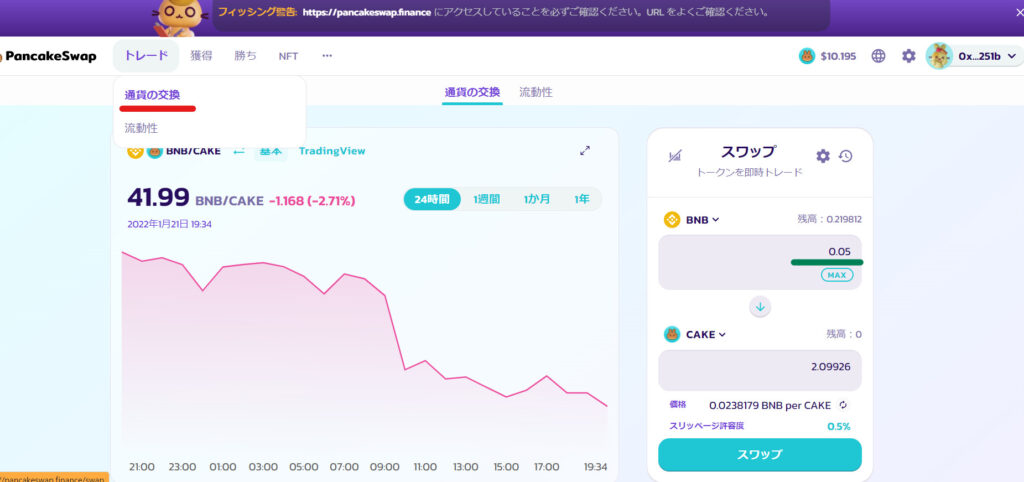The width and height of the screenshot is (1024, 482).
Task: Click price text 0.0238179 BNB per CAKE
Action: [770, 406]
